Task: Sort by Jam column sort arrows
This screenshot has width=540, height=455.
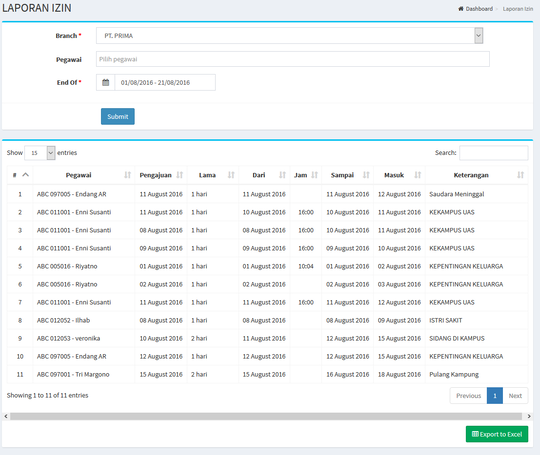Action: tap(314, 175)
